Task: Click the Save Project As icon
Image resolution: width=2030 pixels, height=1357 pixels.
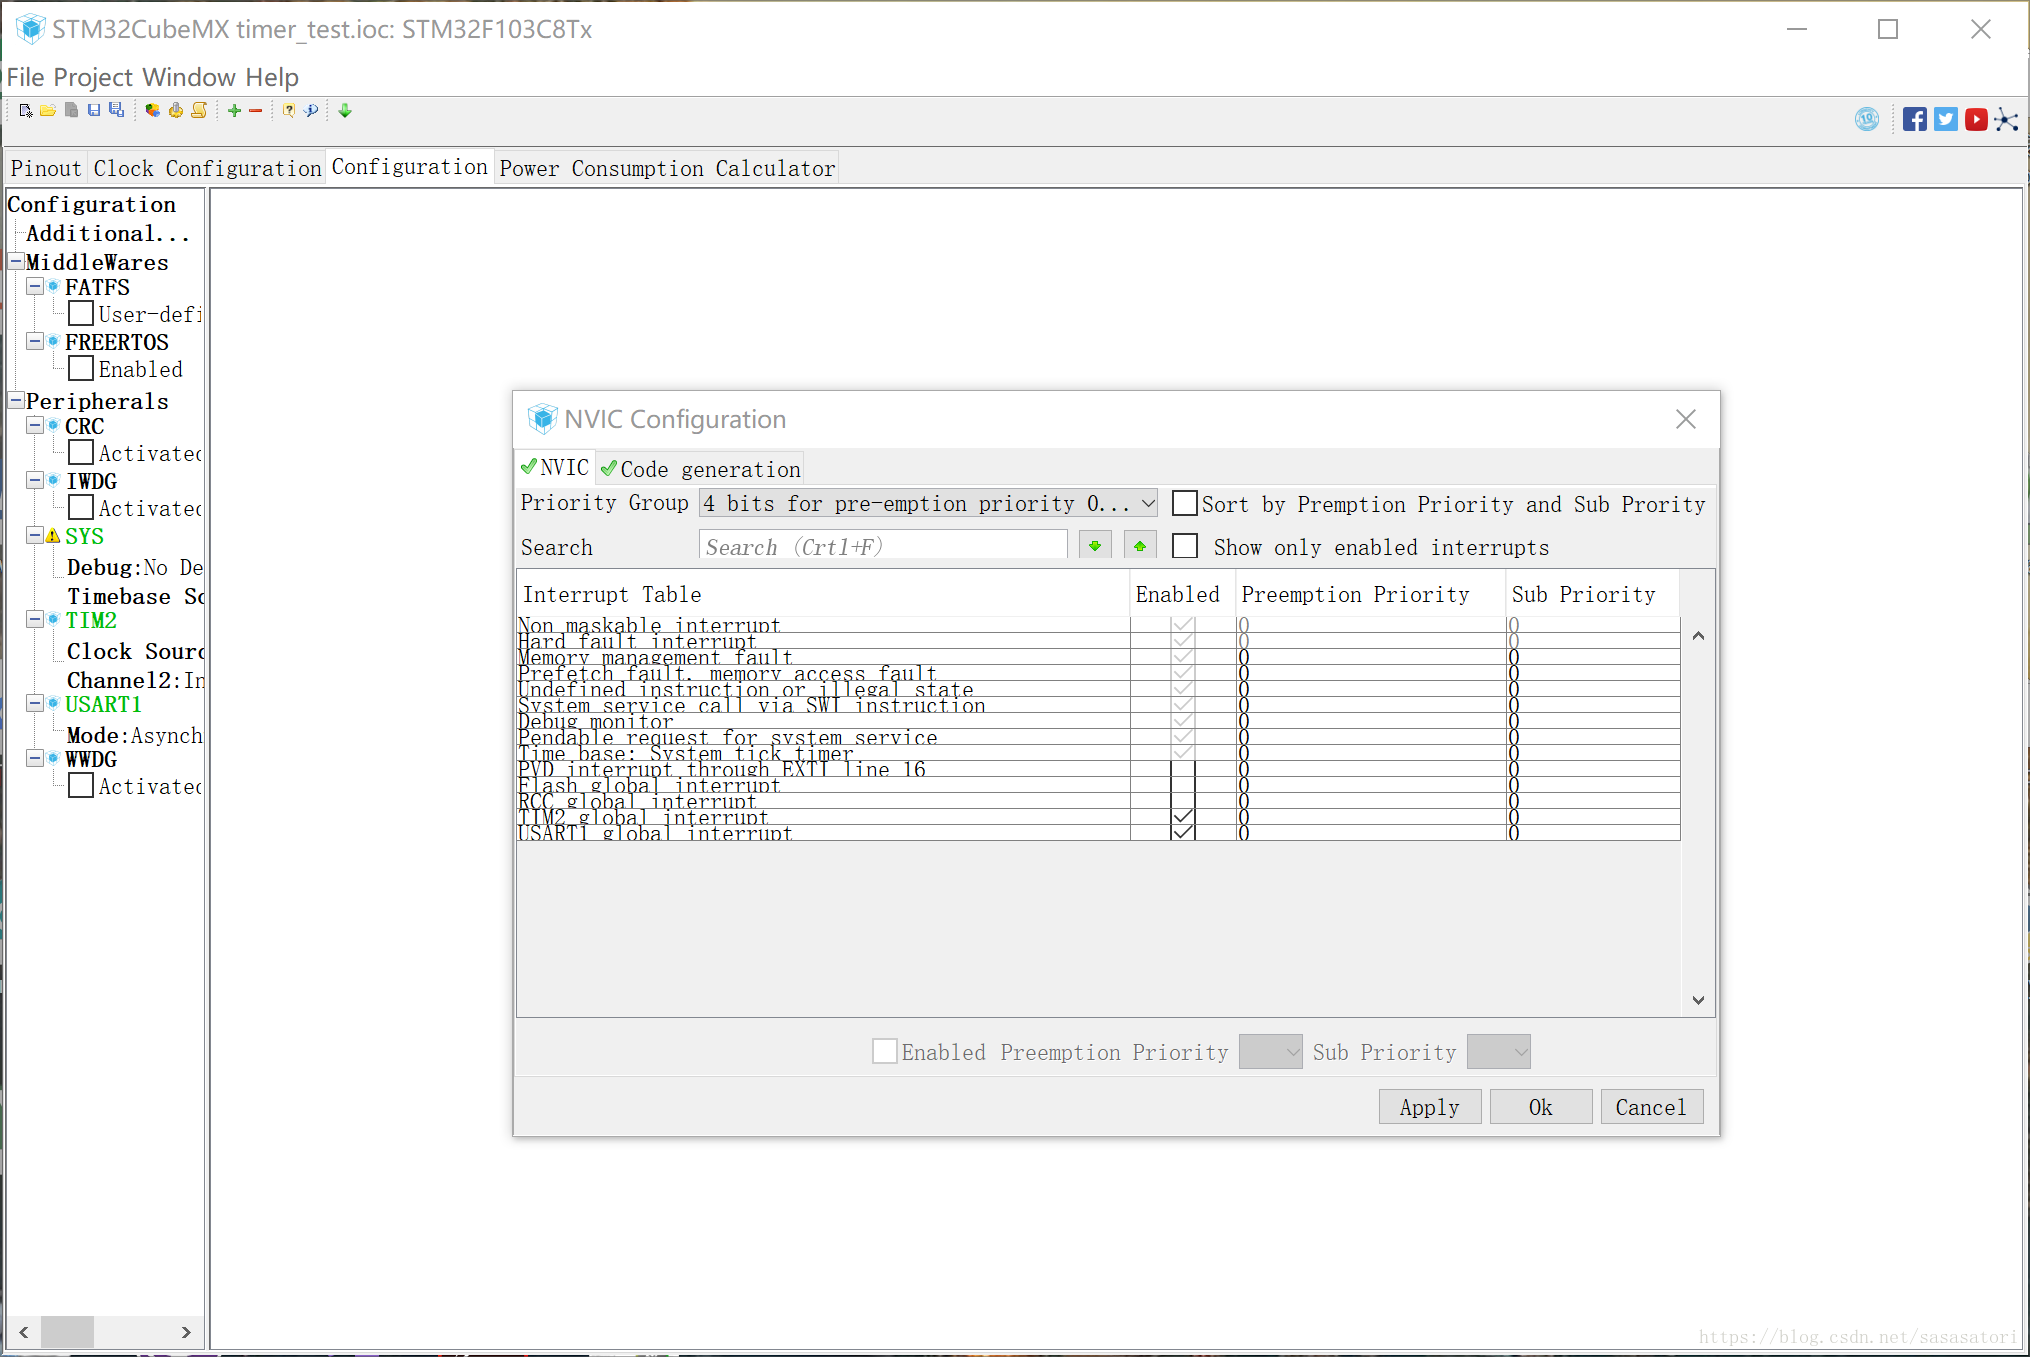Action: tap(117, 111)
